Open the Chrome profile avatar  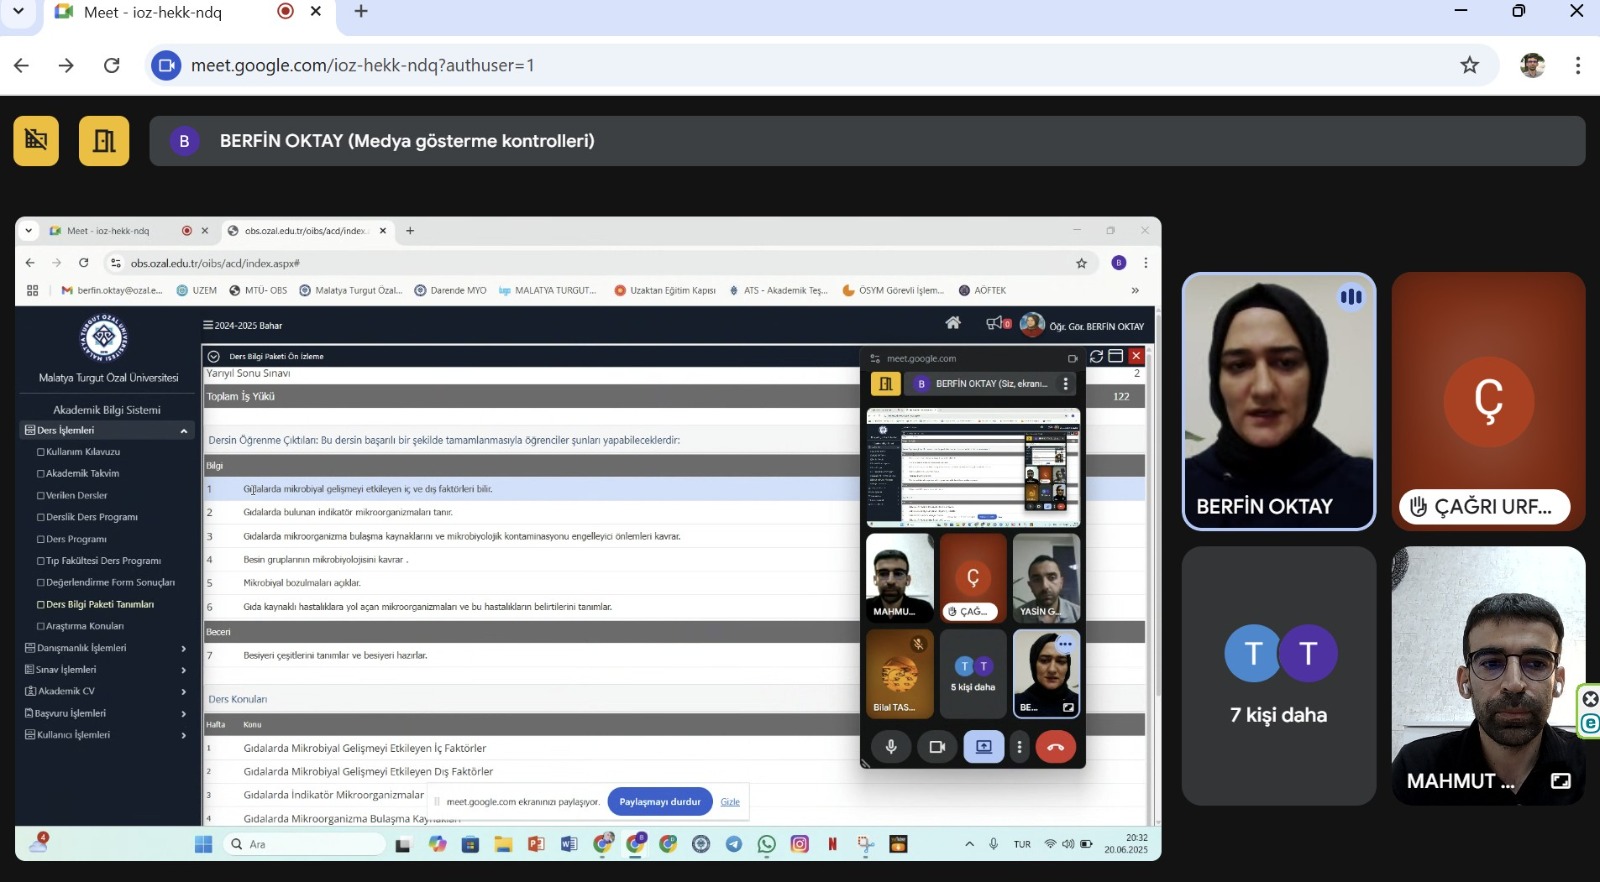point(1531,65)
